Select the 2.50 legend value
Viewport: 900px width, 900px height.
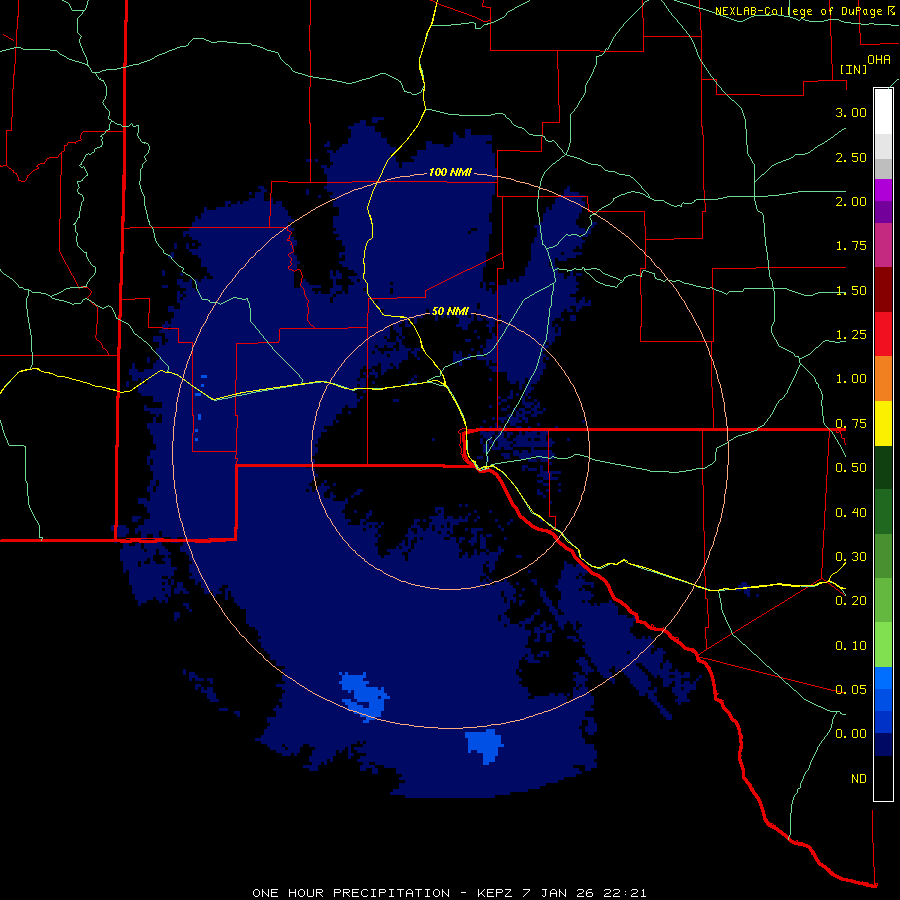point(851,157)
